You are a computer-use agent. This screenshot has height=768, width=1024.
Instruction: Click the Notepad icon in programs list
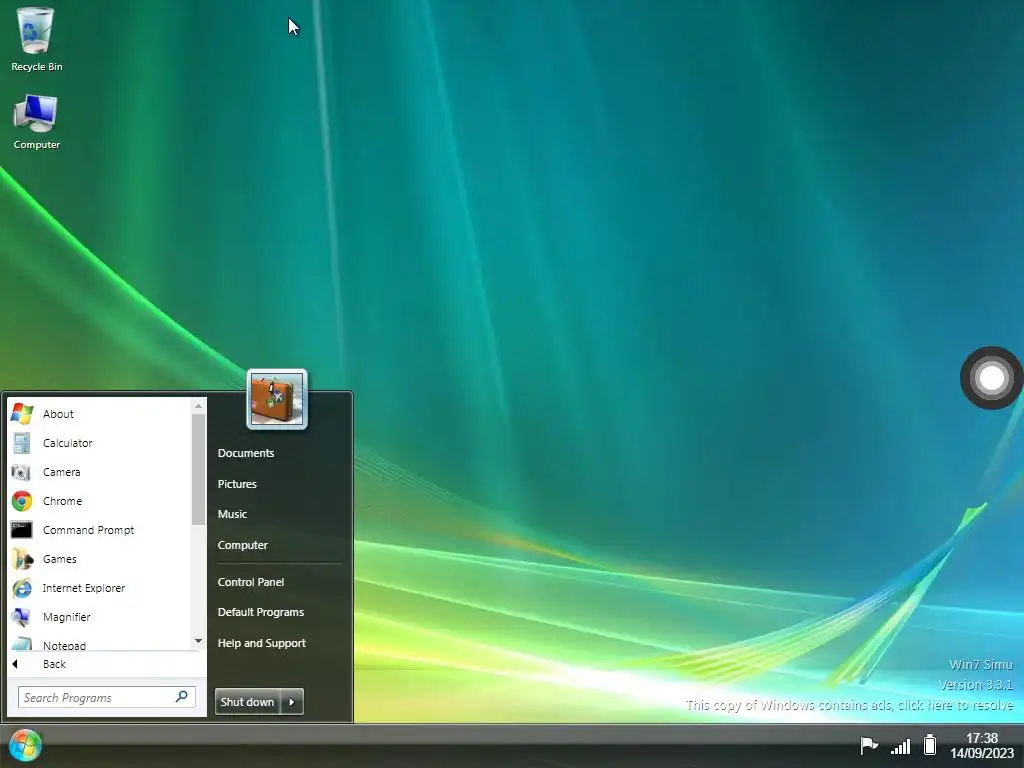[22, 644]
